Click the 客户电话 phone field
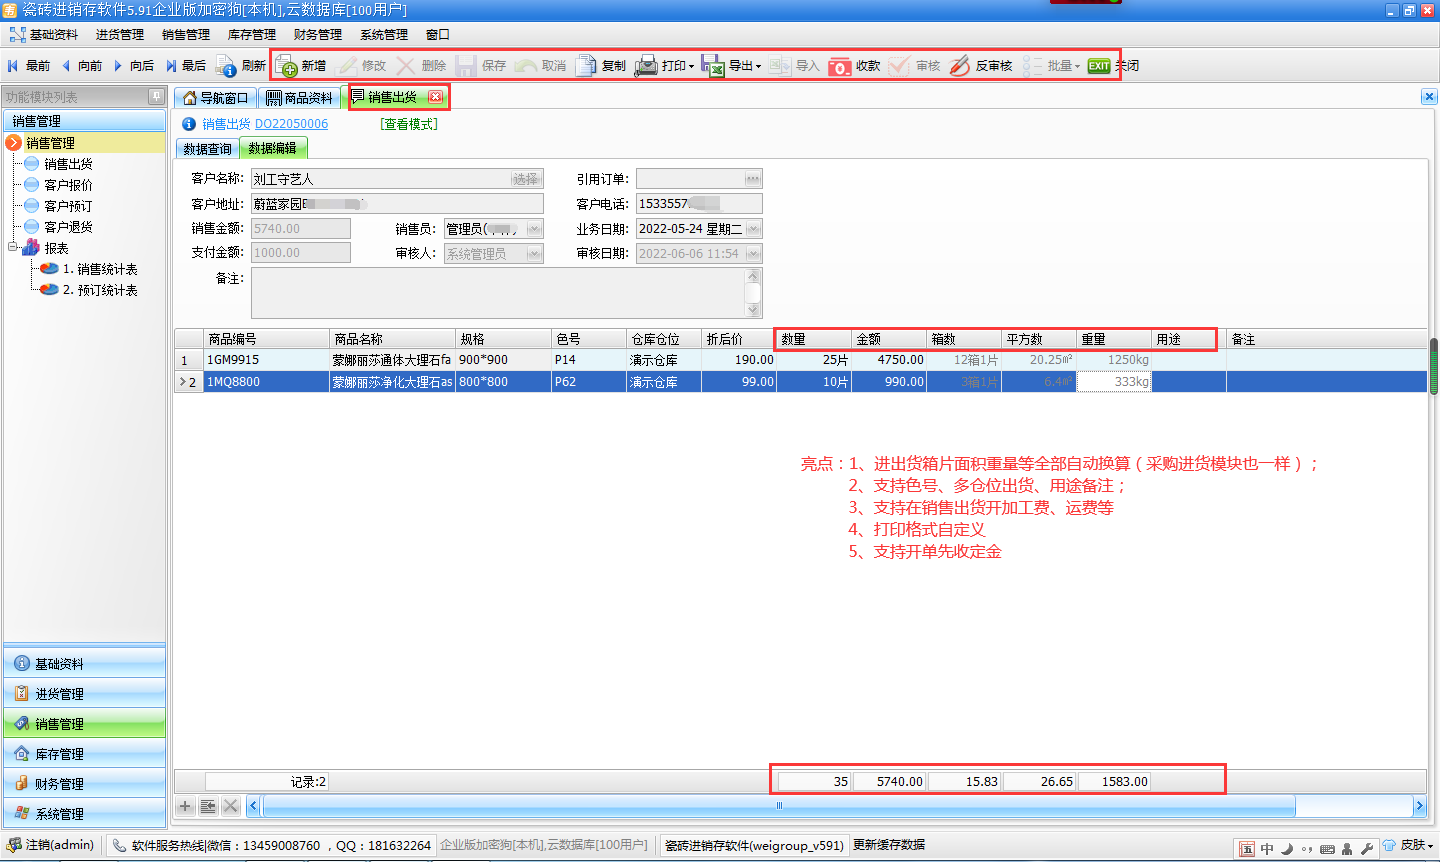Viewport: 1440px width, 862px height. [x=699, y=204]
